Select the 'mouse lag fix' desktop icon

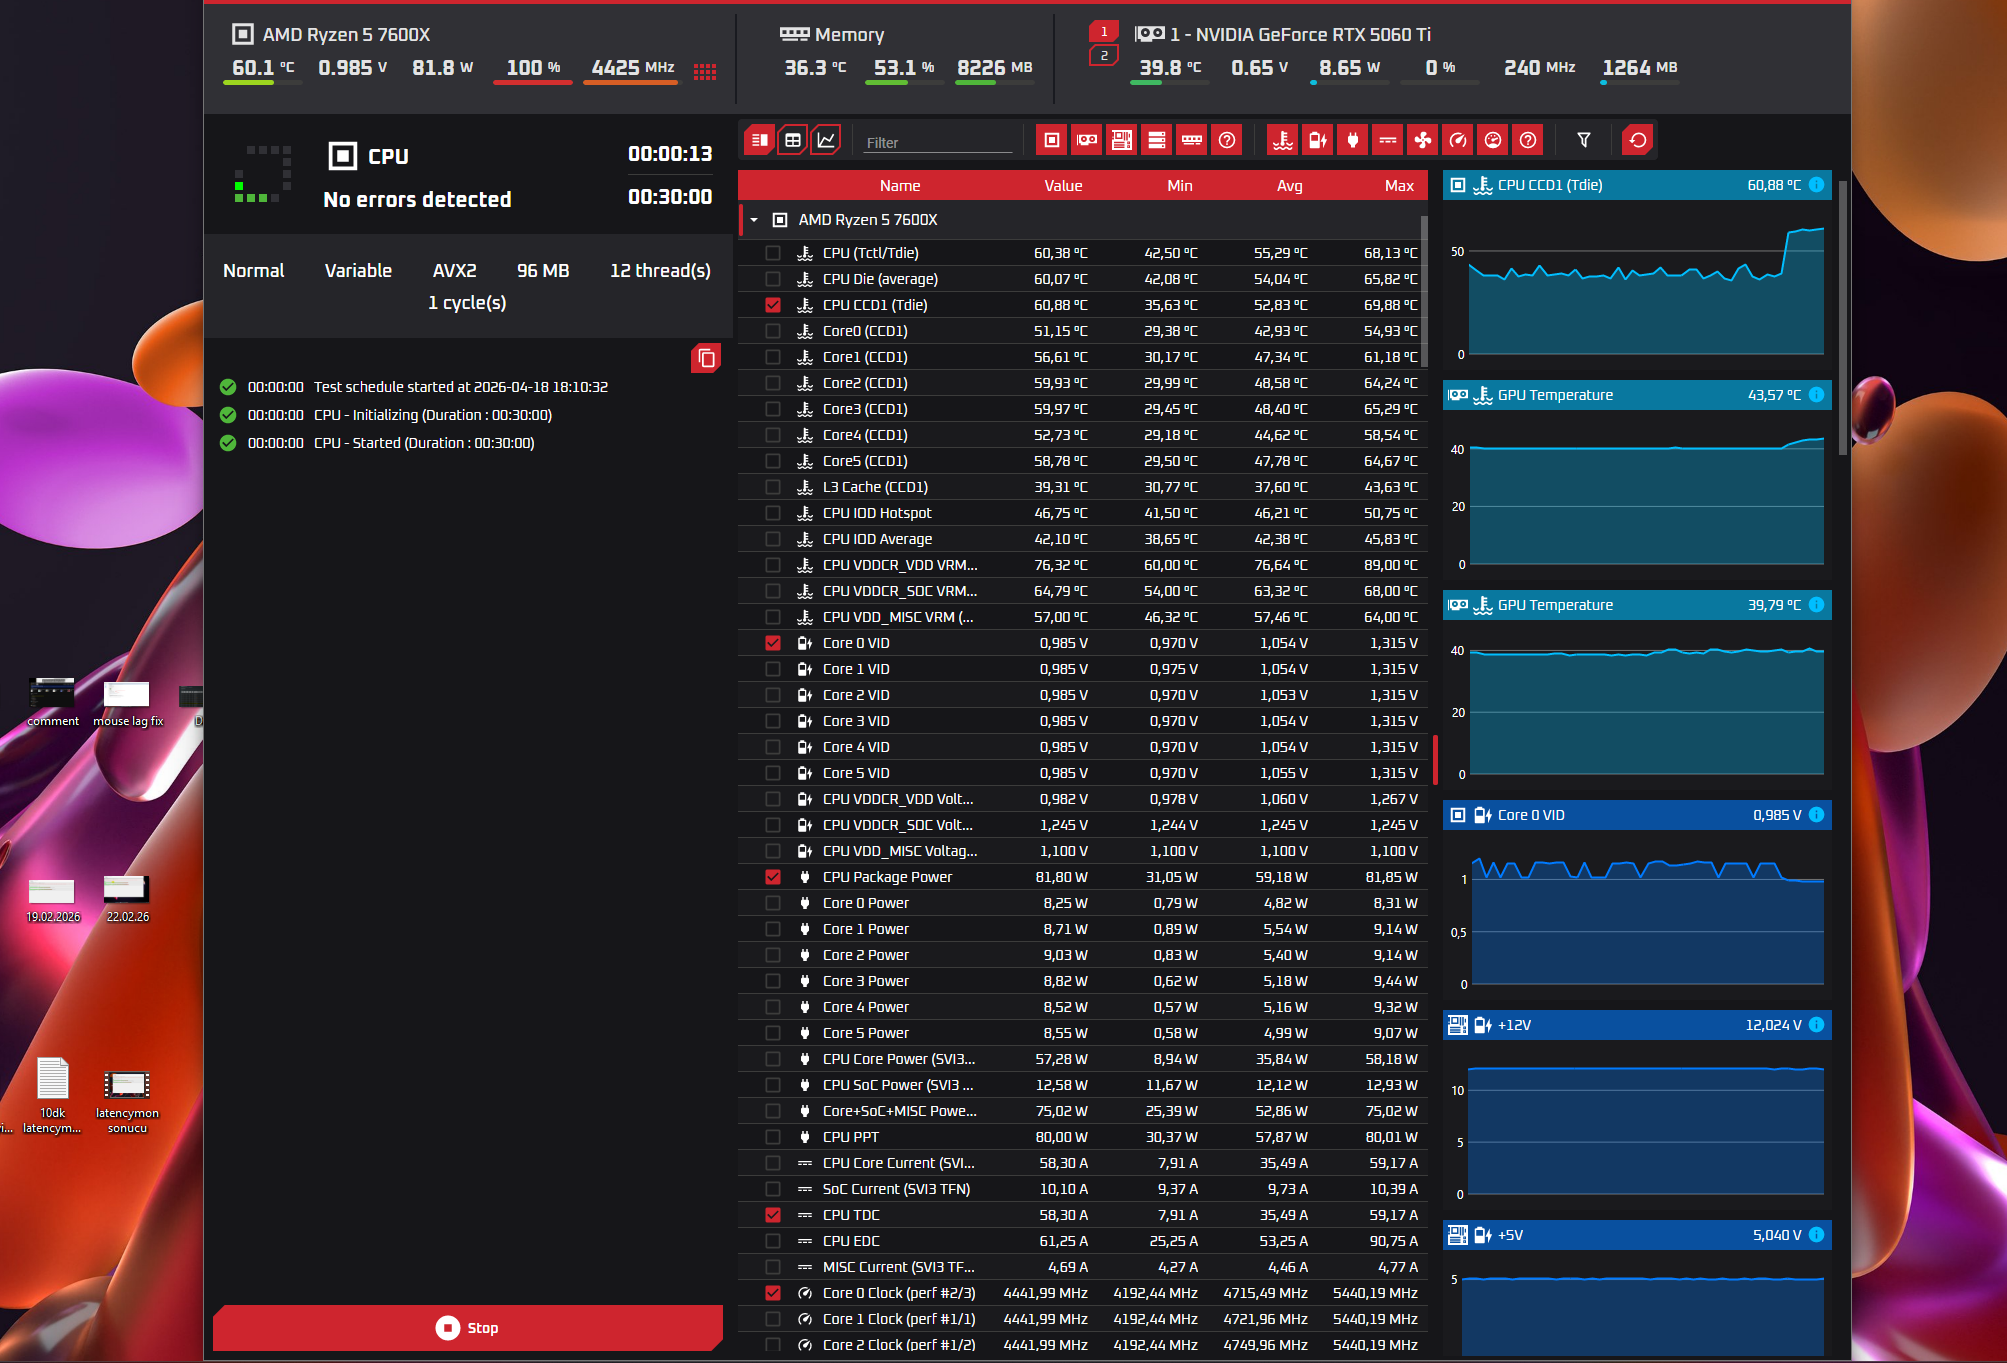click(127, 702)
